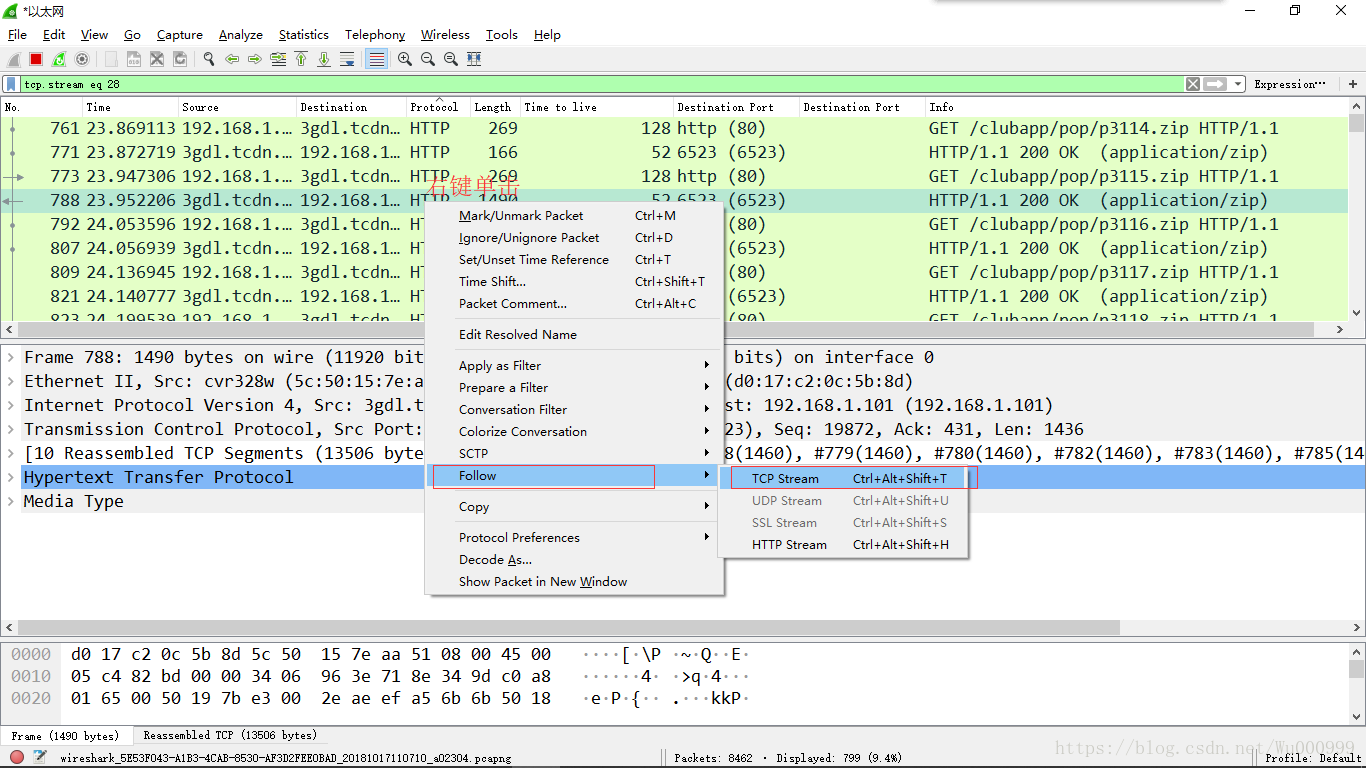Click the resize columns to fit icon
The image size is (1366, 768).
(474, 59)
